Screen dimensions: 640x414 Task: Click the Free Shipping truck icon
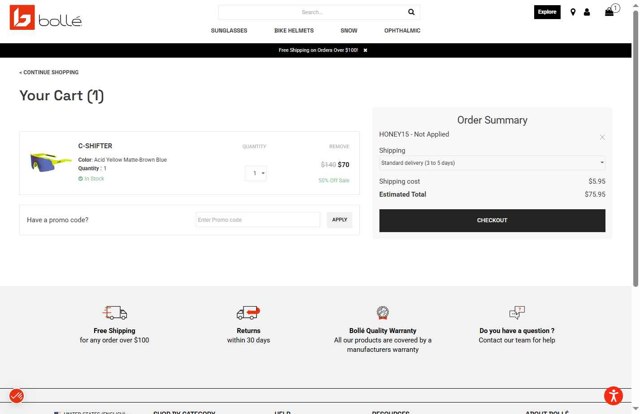point(115,313)
